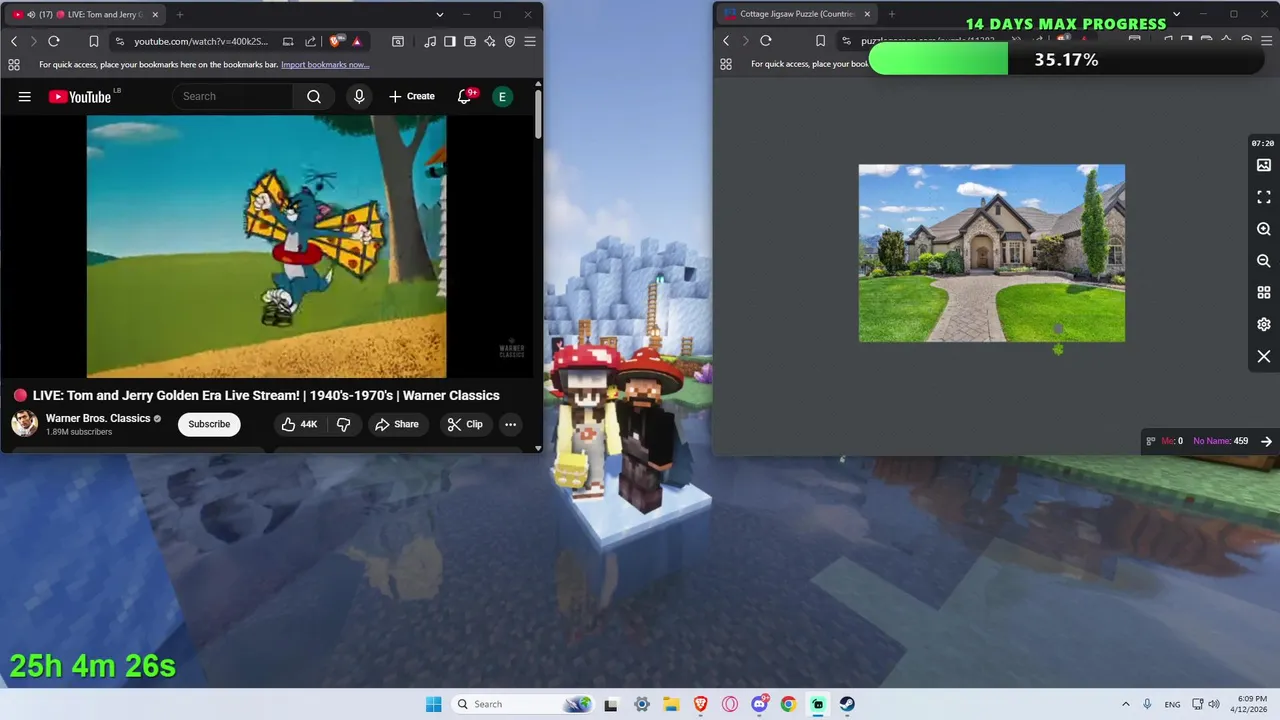
Task: Bookmark the jigsaw puzzle page
Action: 820,41
